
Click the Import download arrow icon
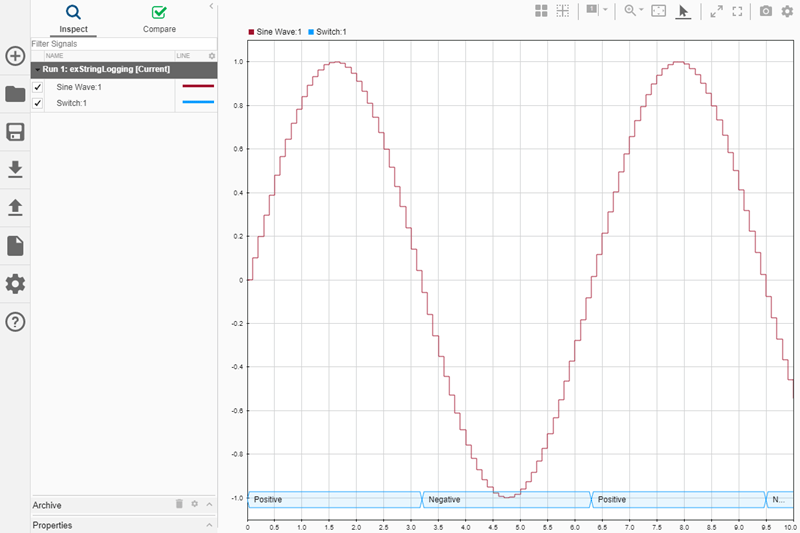(15, 169)
